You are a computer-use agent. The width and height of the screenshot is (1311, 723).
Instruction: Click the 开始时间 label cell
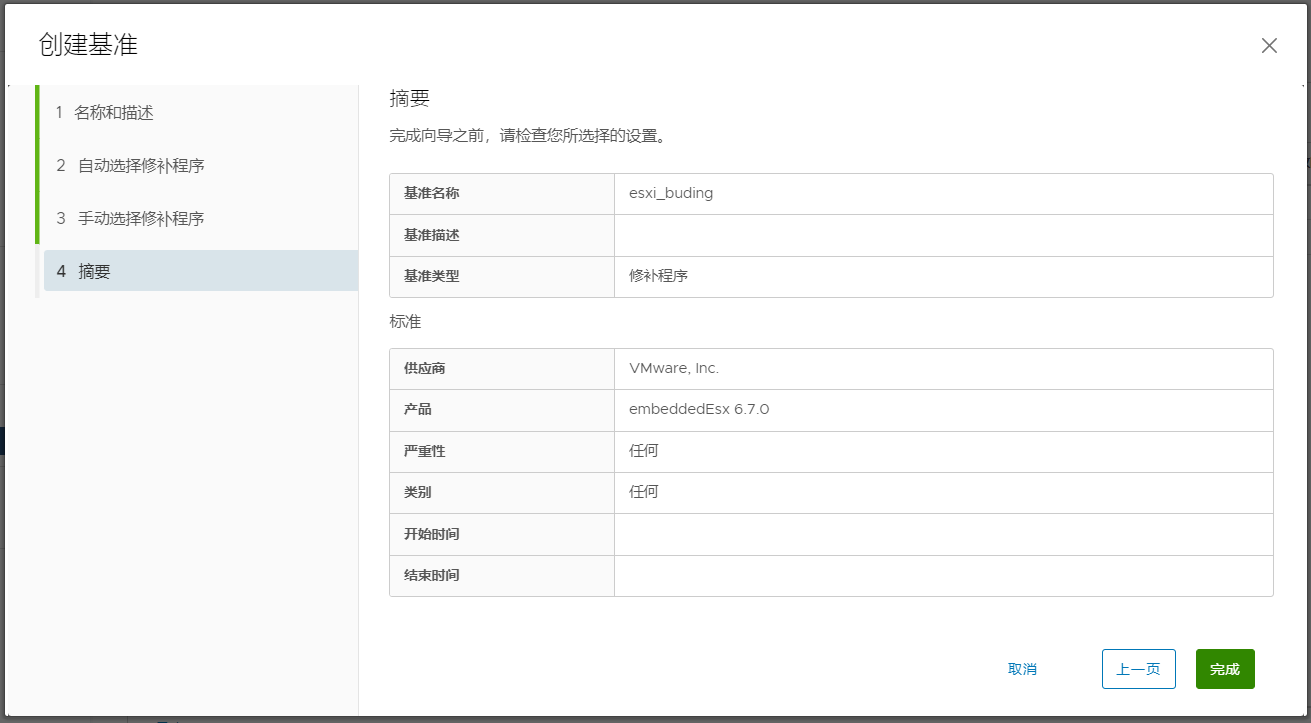coord(502,534)
